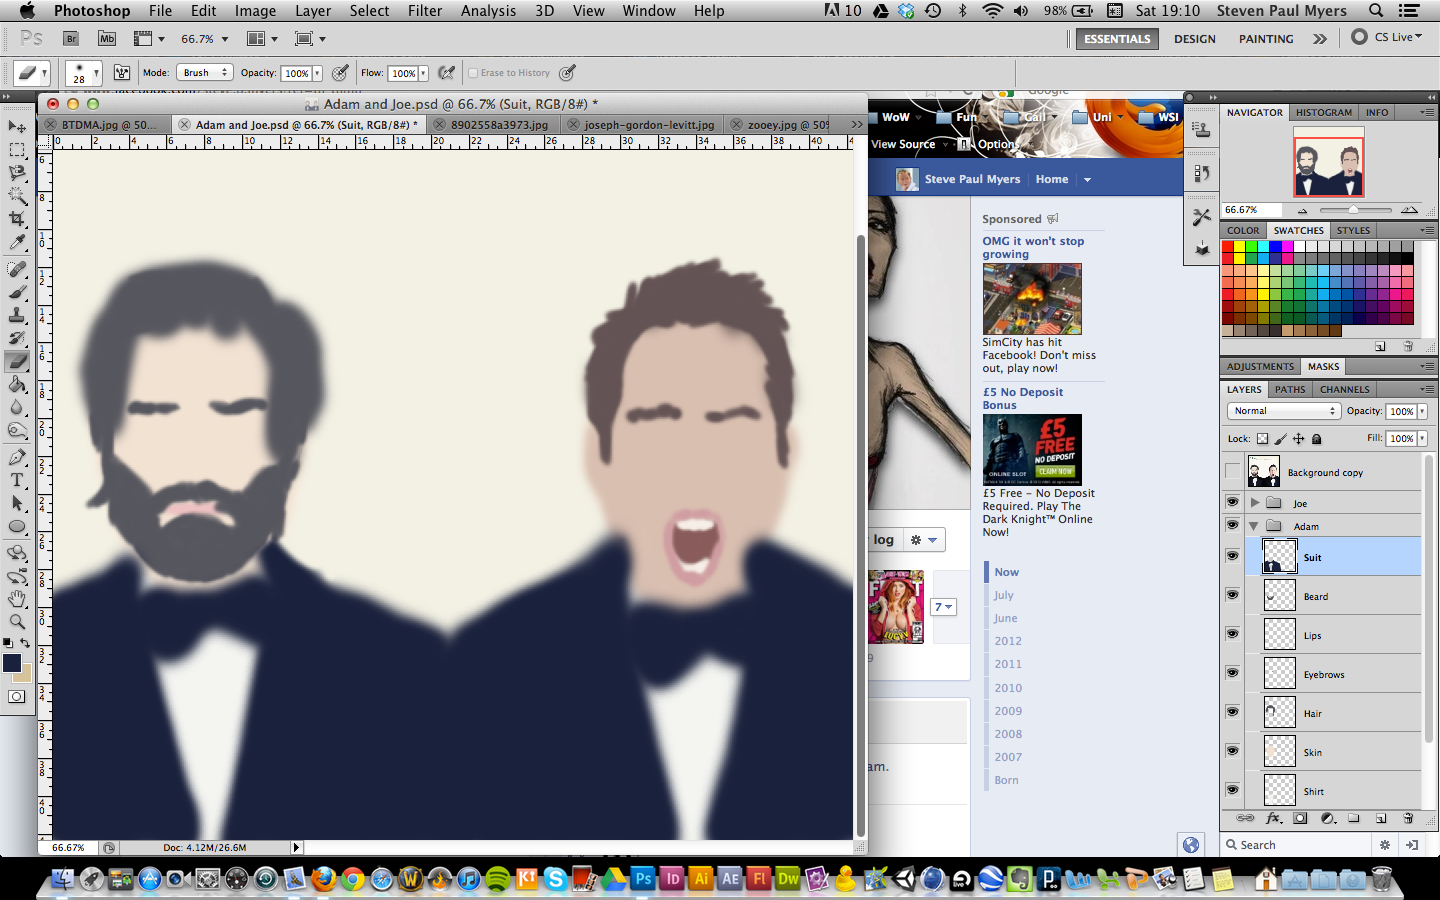The width and height of the screenshot is (1440, 900).
Task: Hide the Adam layer group
Action: (1232, 525)
